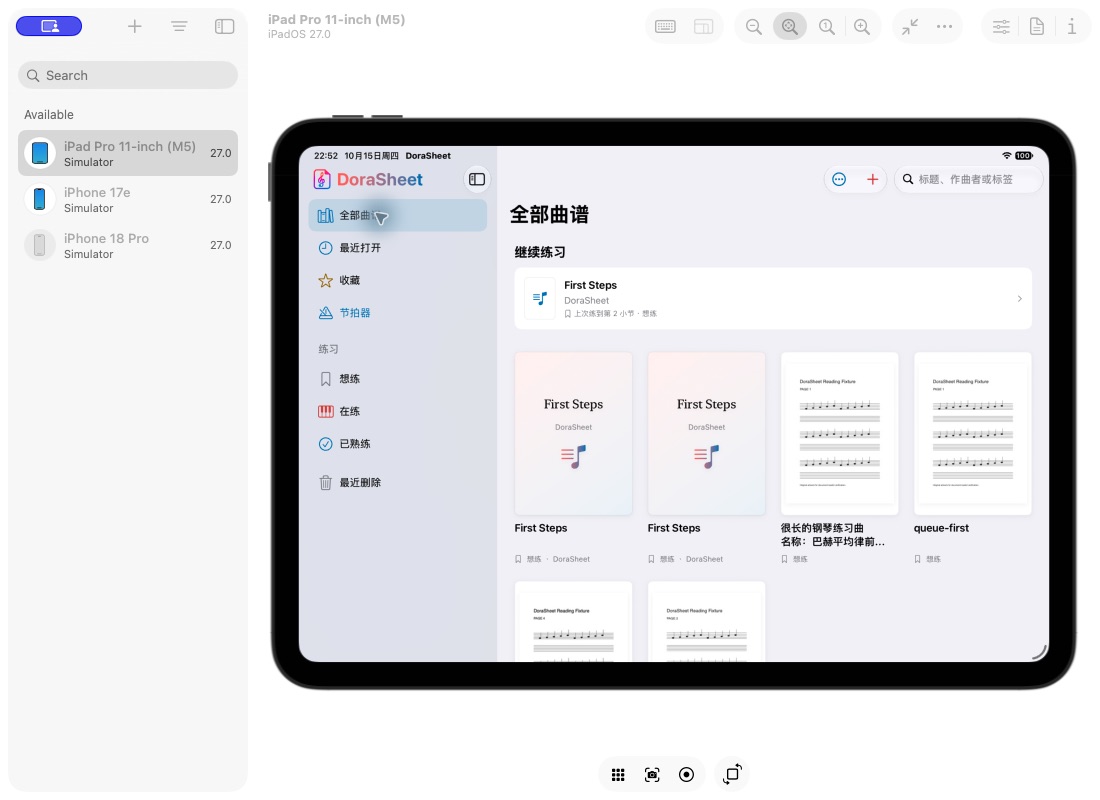Select iPhone 18 Pro simulator
1100x800 pixels.
click(128, 246)
